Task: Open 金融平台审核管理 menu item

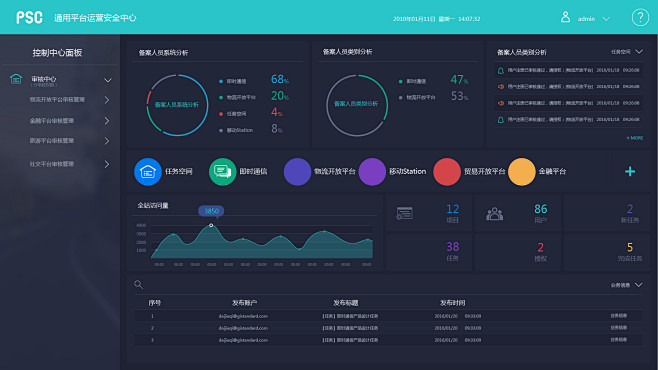Action: 52,121
